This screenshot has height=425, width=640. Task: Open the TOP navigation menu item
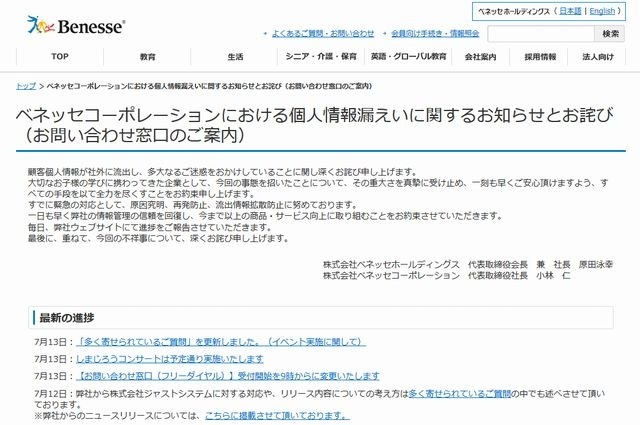click(x=60, y=56)
